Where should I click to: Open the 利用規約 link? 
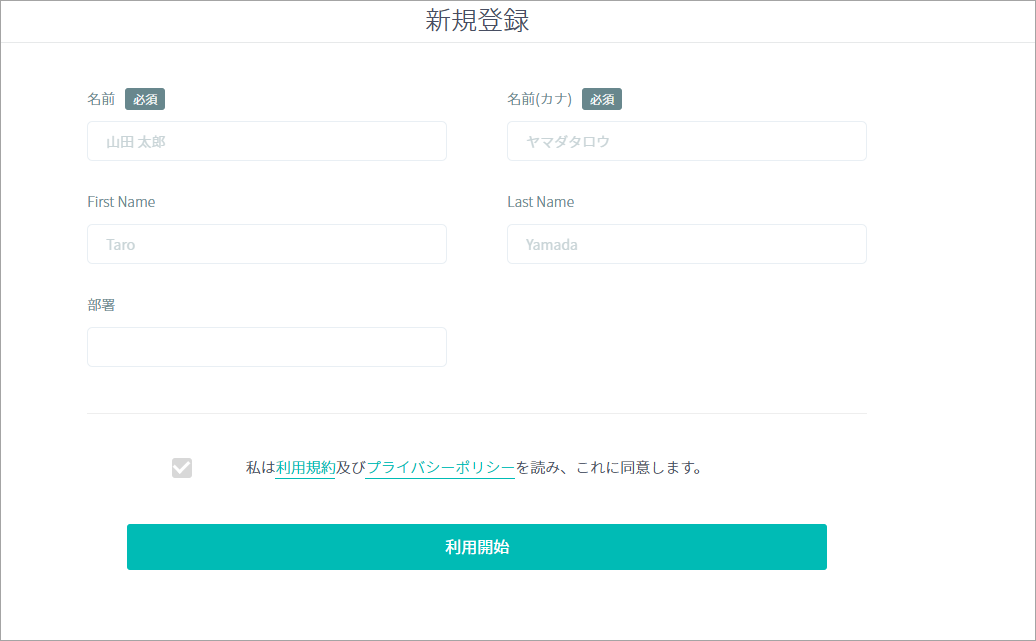(305, 468)
